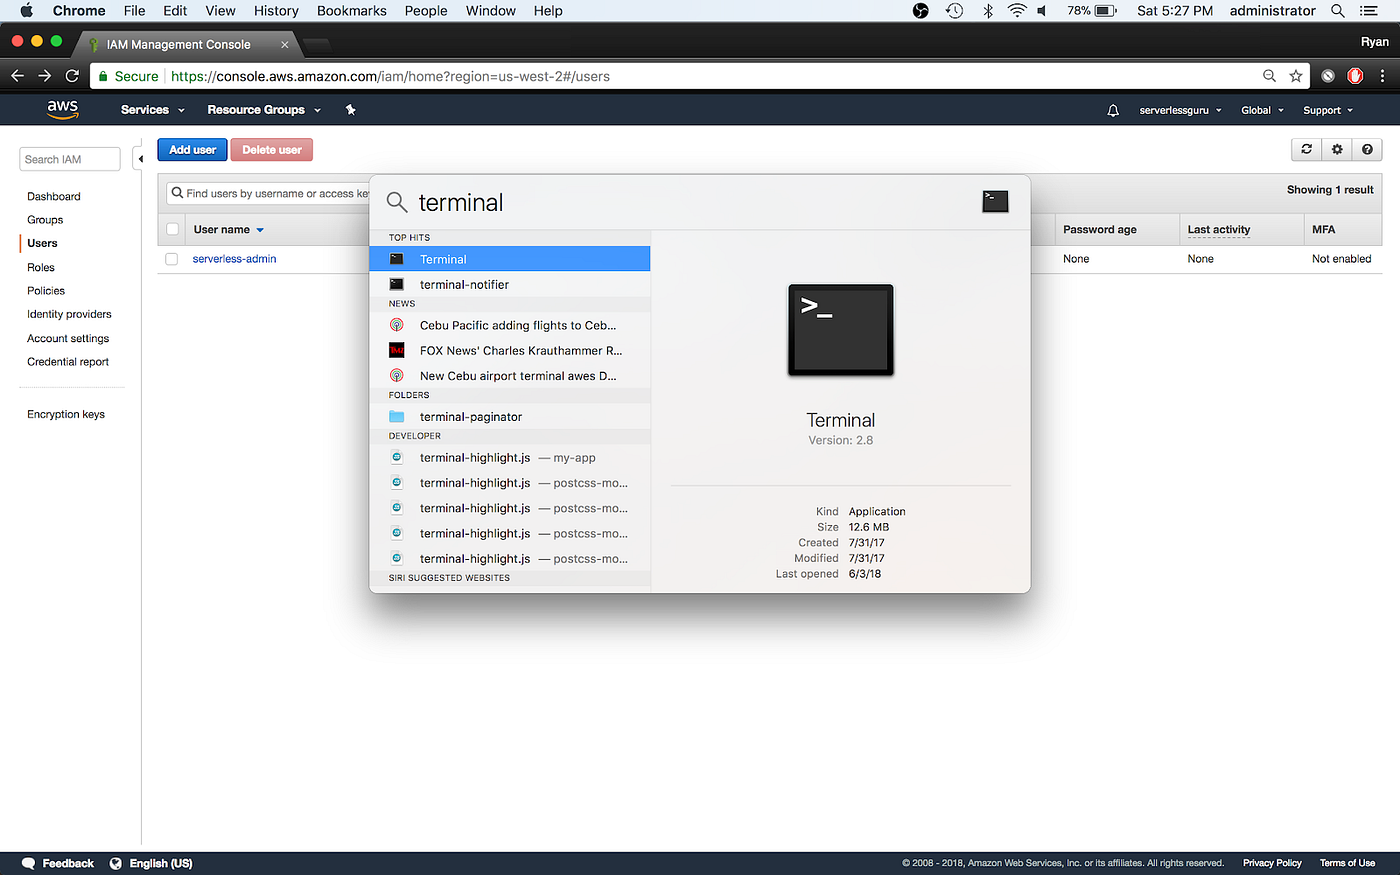Open Roles in IAM sidebar
Screen dimensions: 1400x875
coord(41,268)
